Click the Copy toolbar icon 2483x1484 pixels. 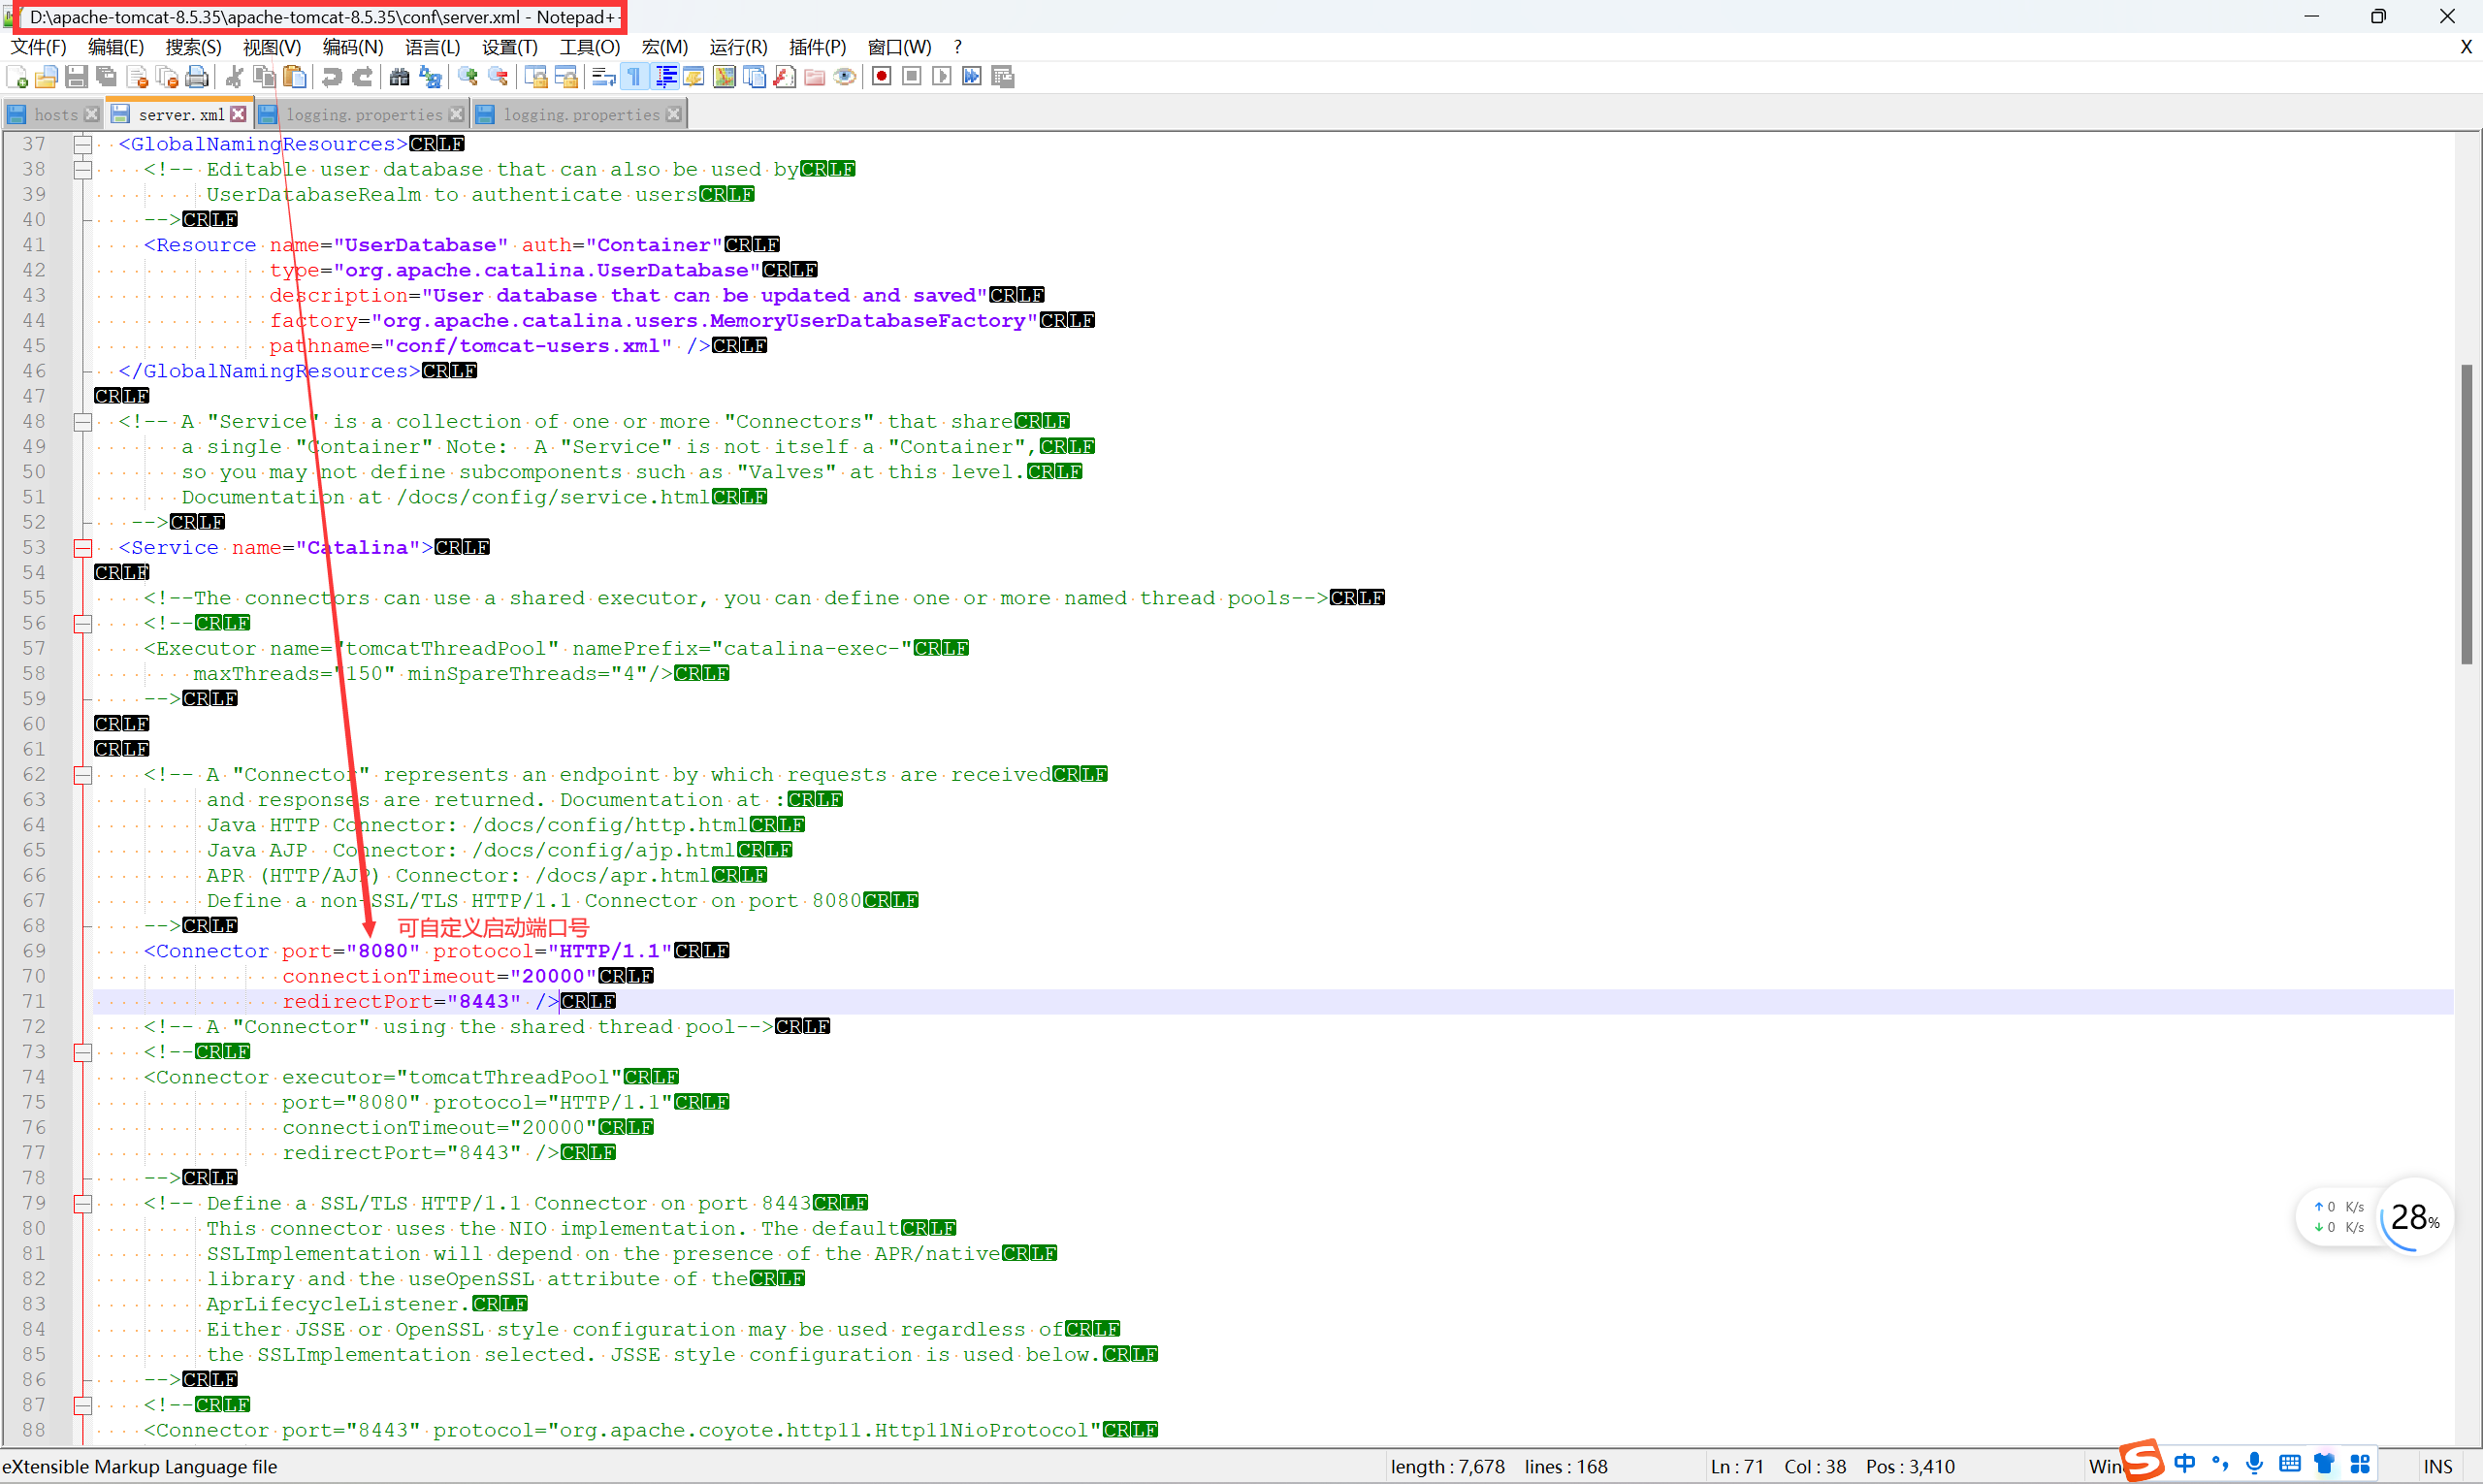[265, 77]
